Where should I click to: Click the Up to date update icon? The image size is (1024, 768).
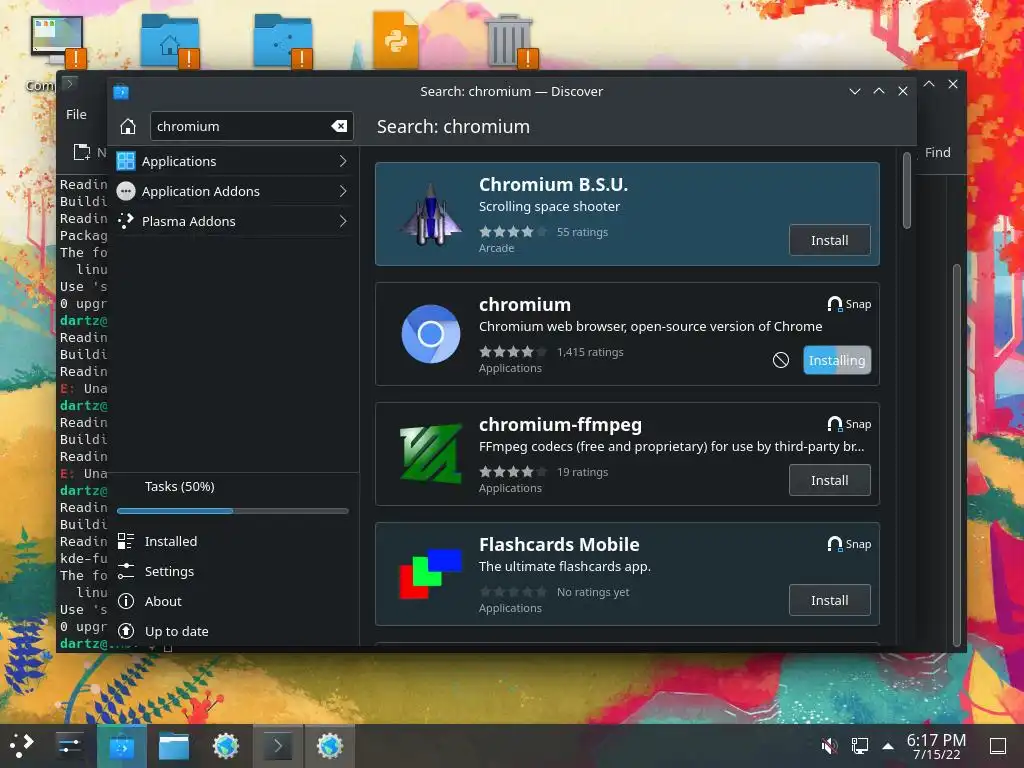[126, 631]
